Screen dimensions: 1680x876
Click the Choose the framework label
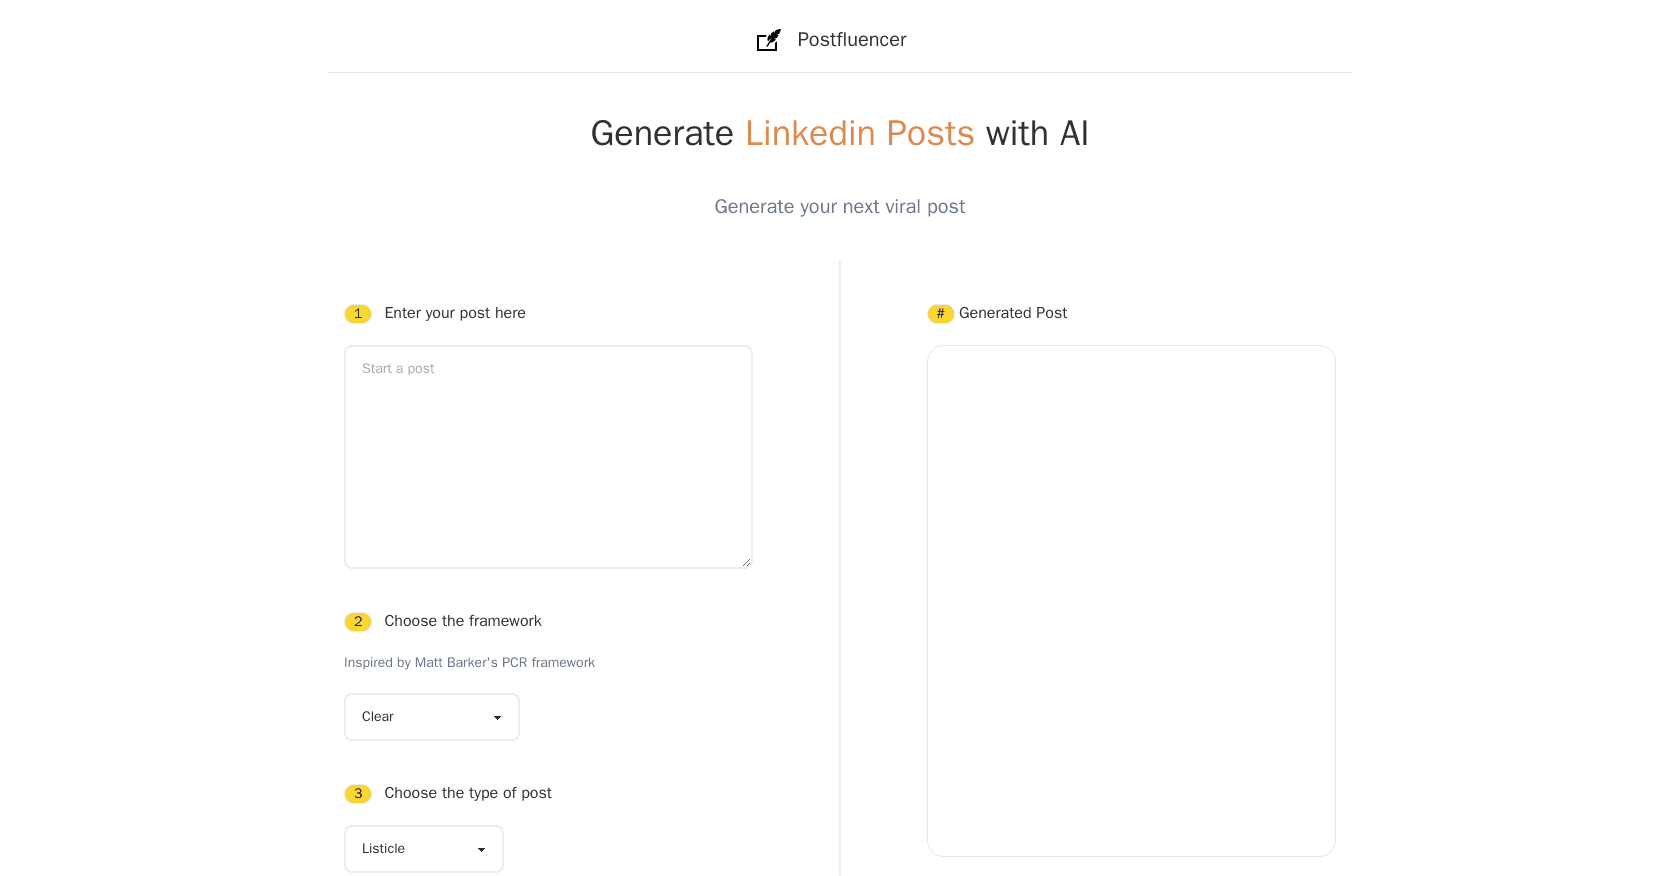[x=463, y=621]
